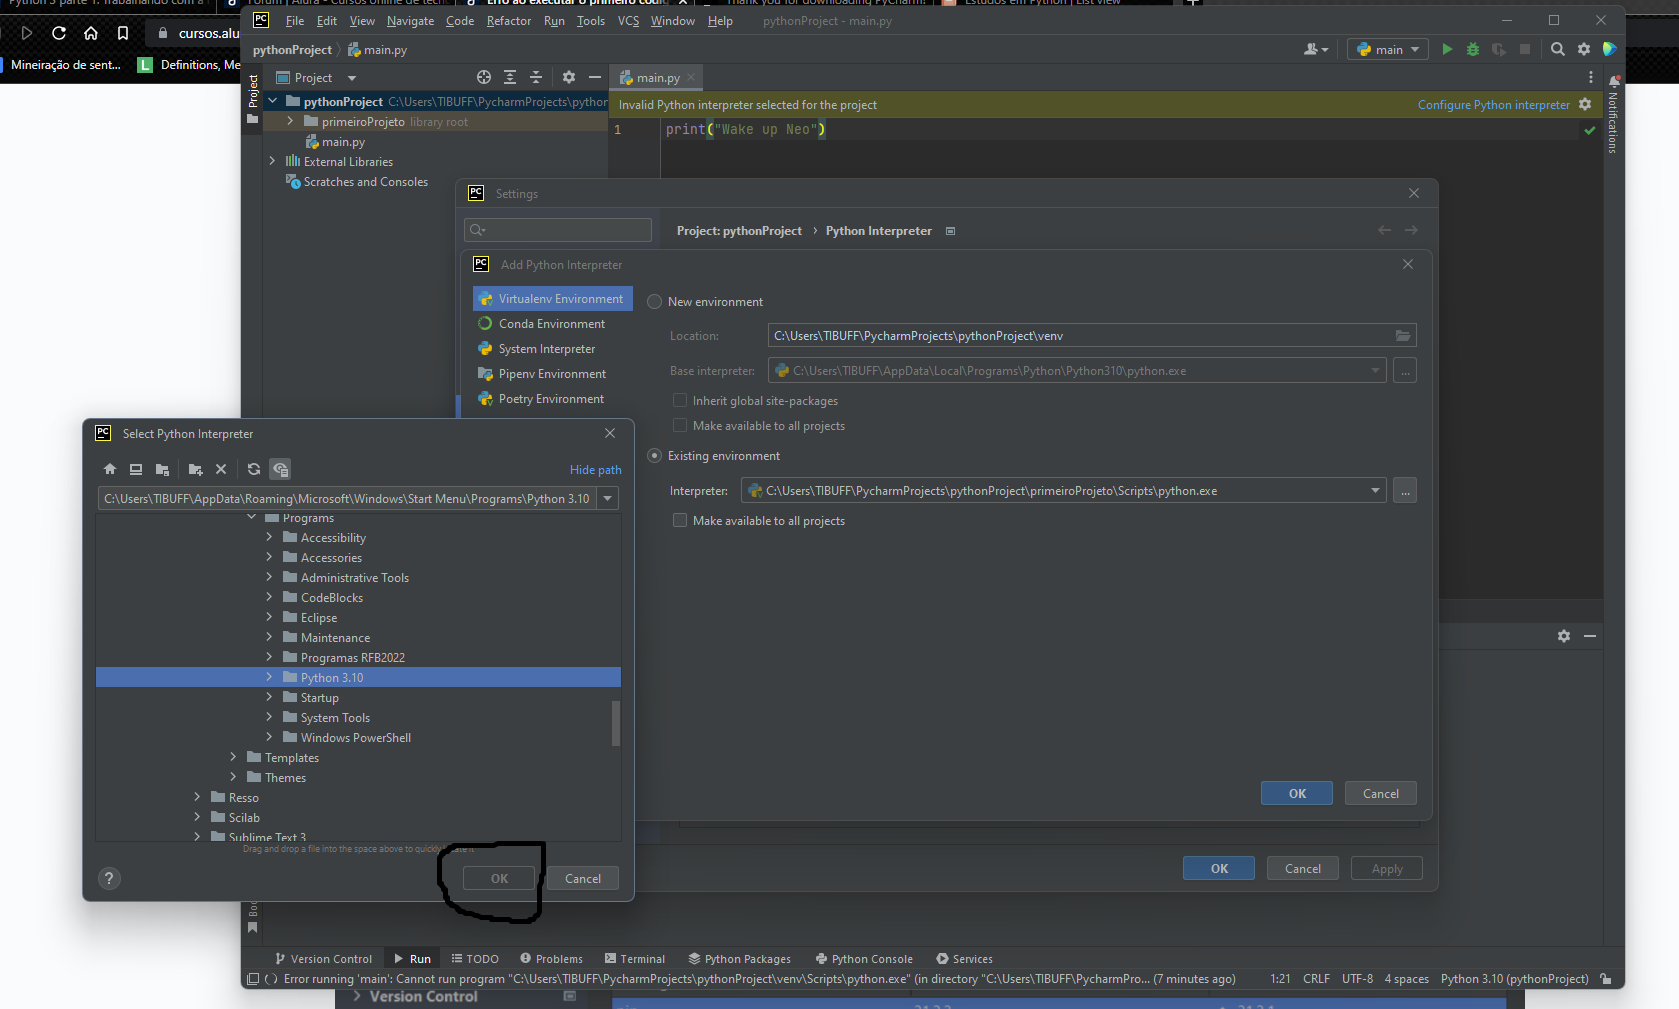
Task: Open Interpreter path dropdown in Existing environment
Action: click(x=1375, y=491)
